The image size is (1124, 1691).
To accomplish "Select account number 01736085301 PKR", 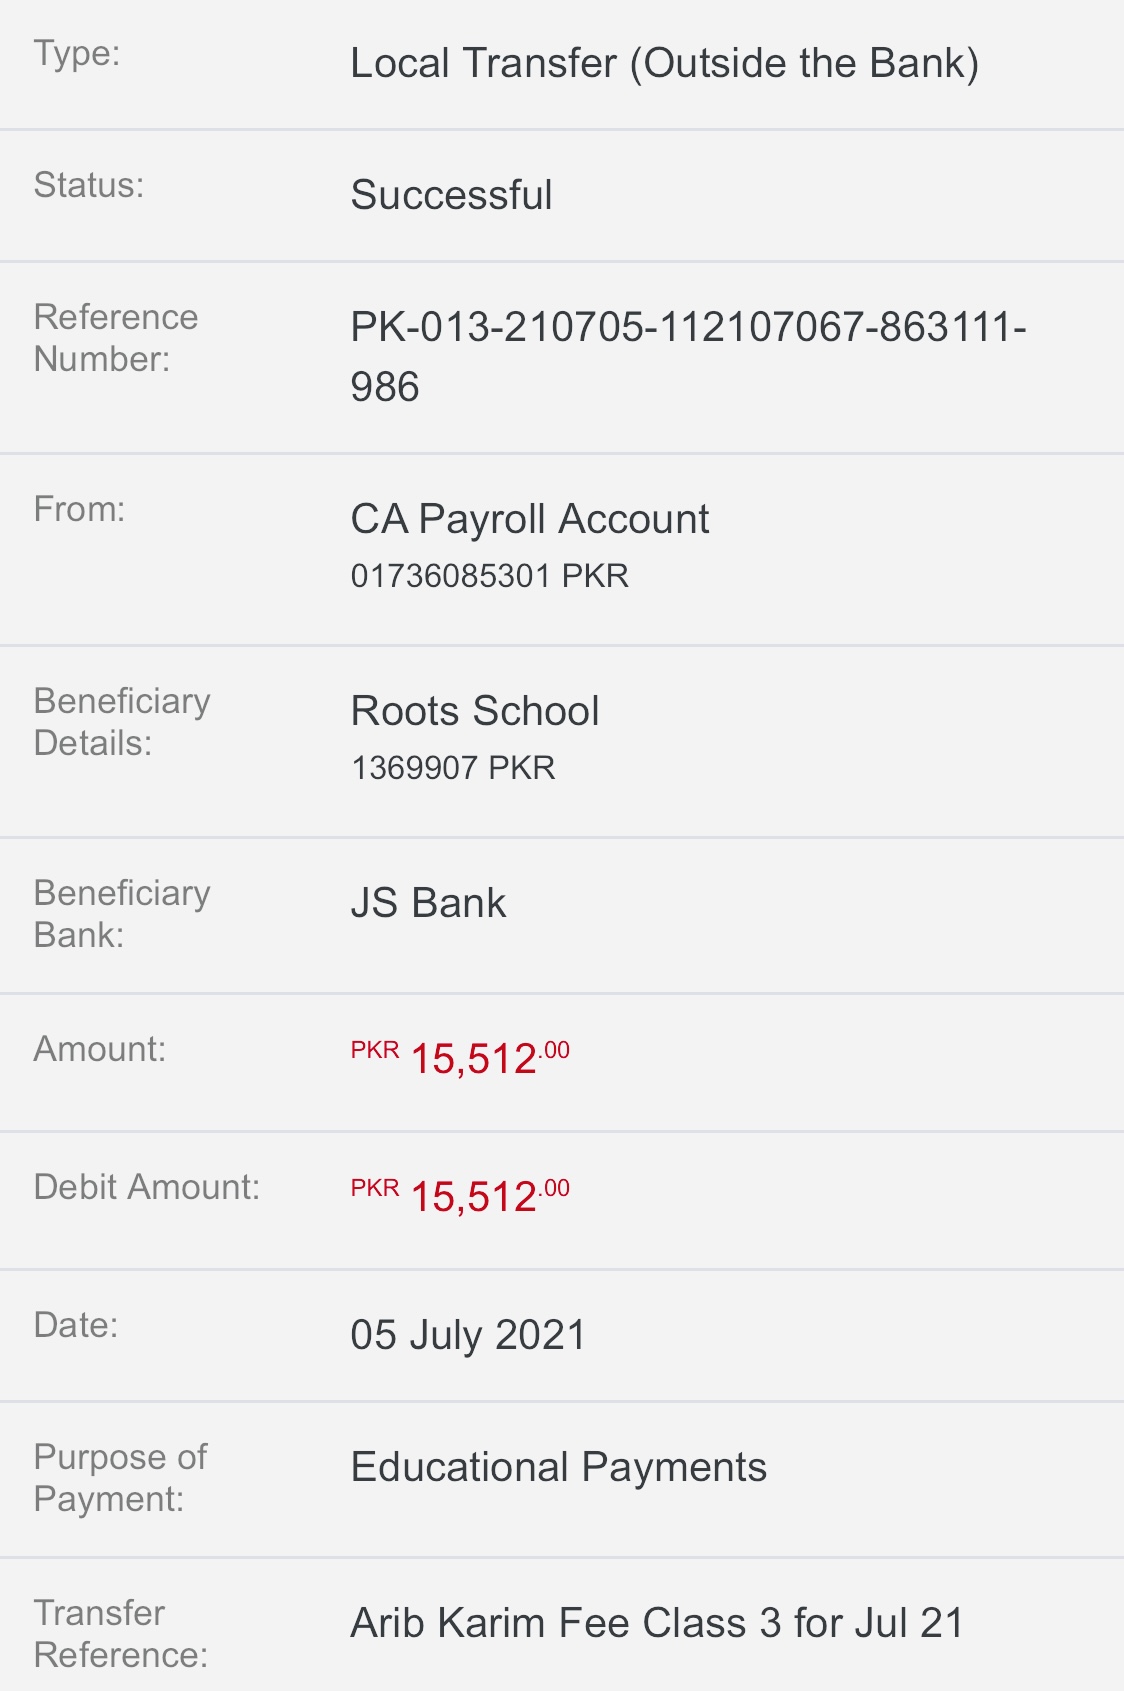I will pyautogui.click(x=489, y=576).
